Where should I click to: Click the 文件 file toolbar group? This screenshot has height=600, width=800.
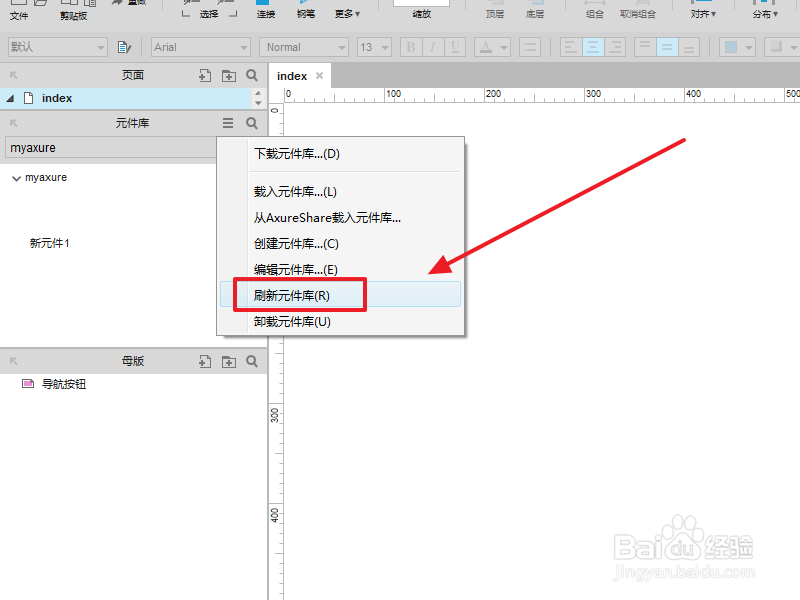(19, 11)
